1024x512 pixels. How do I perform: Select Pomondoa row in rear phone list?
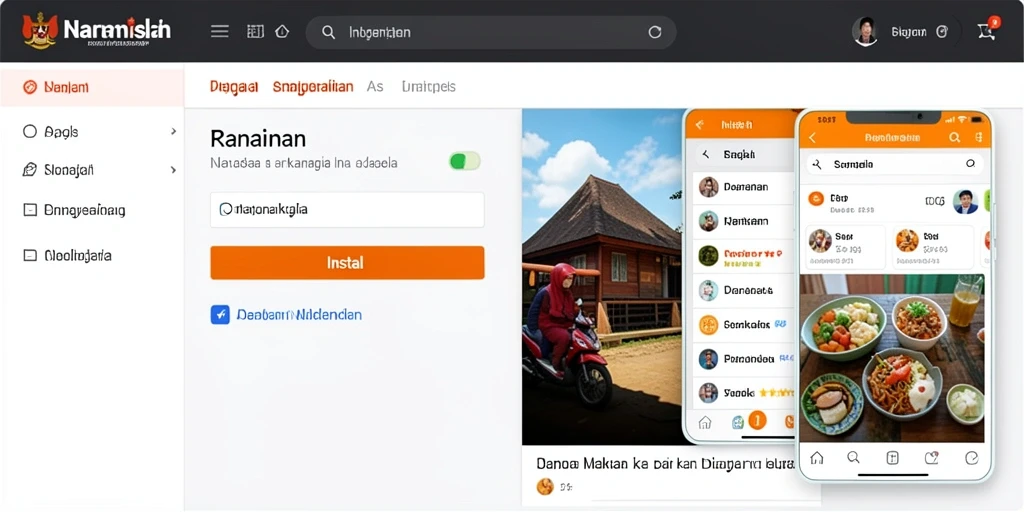point(744,359)
